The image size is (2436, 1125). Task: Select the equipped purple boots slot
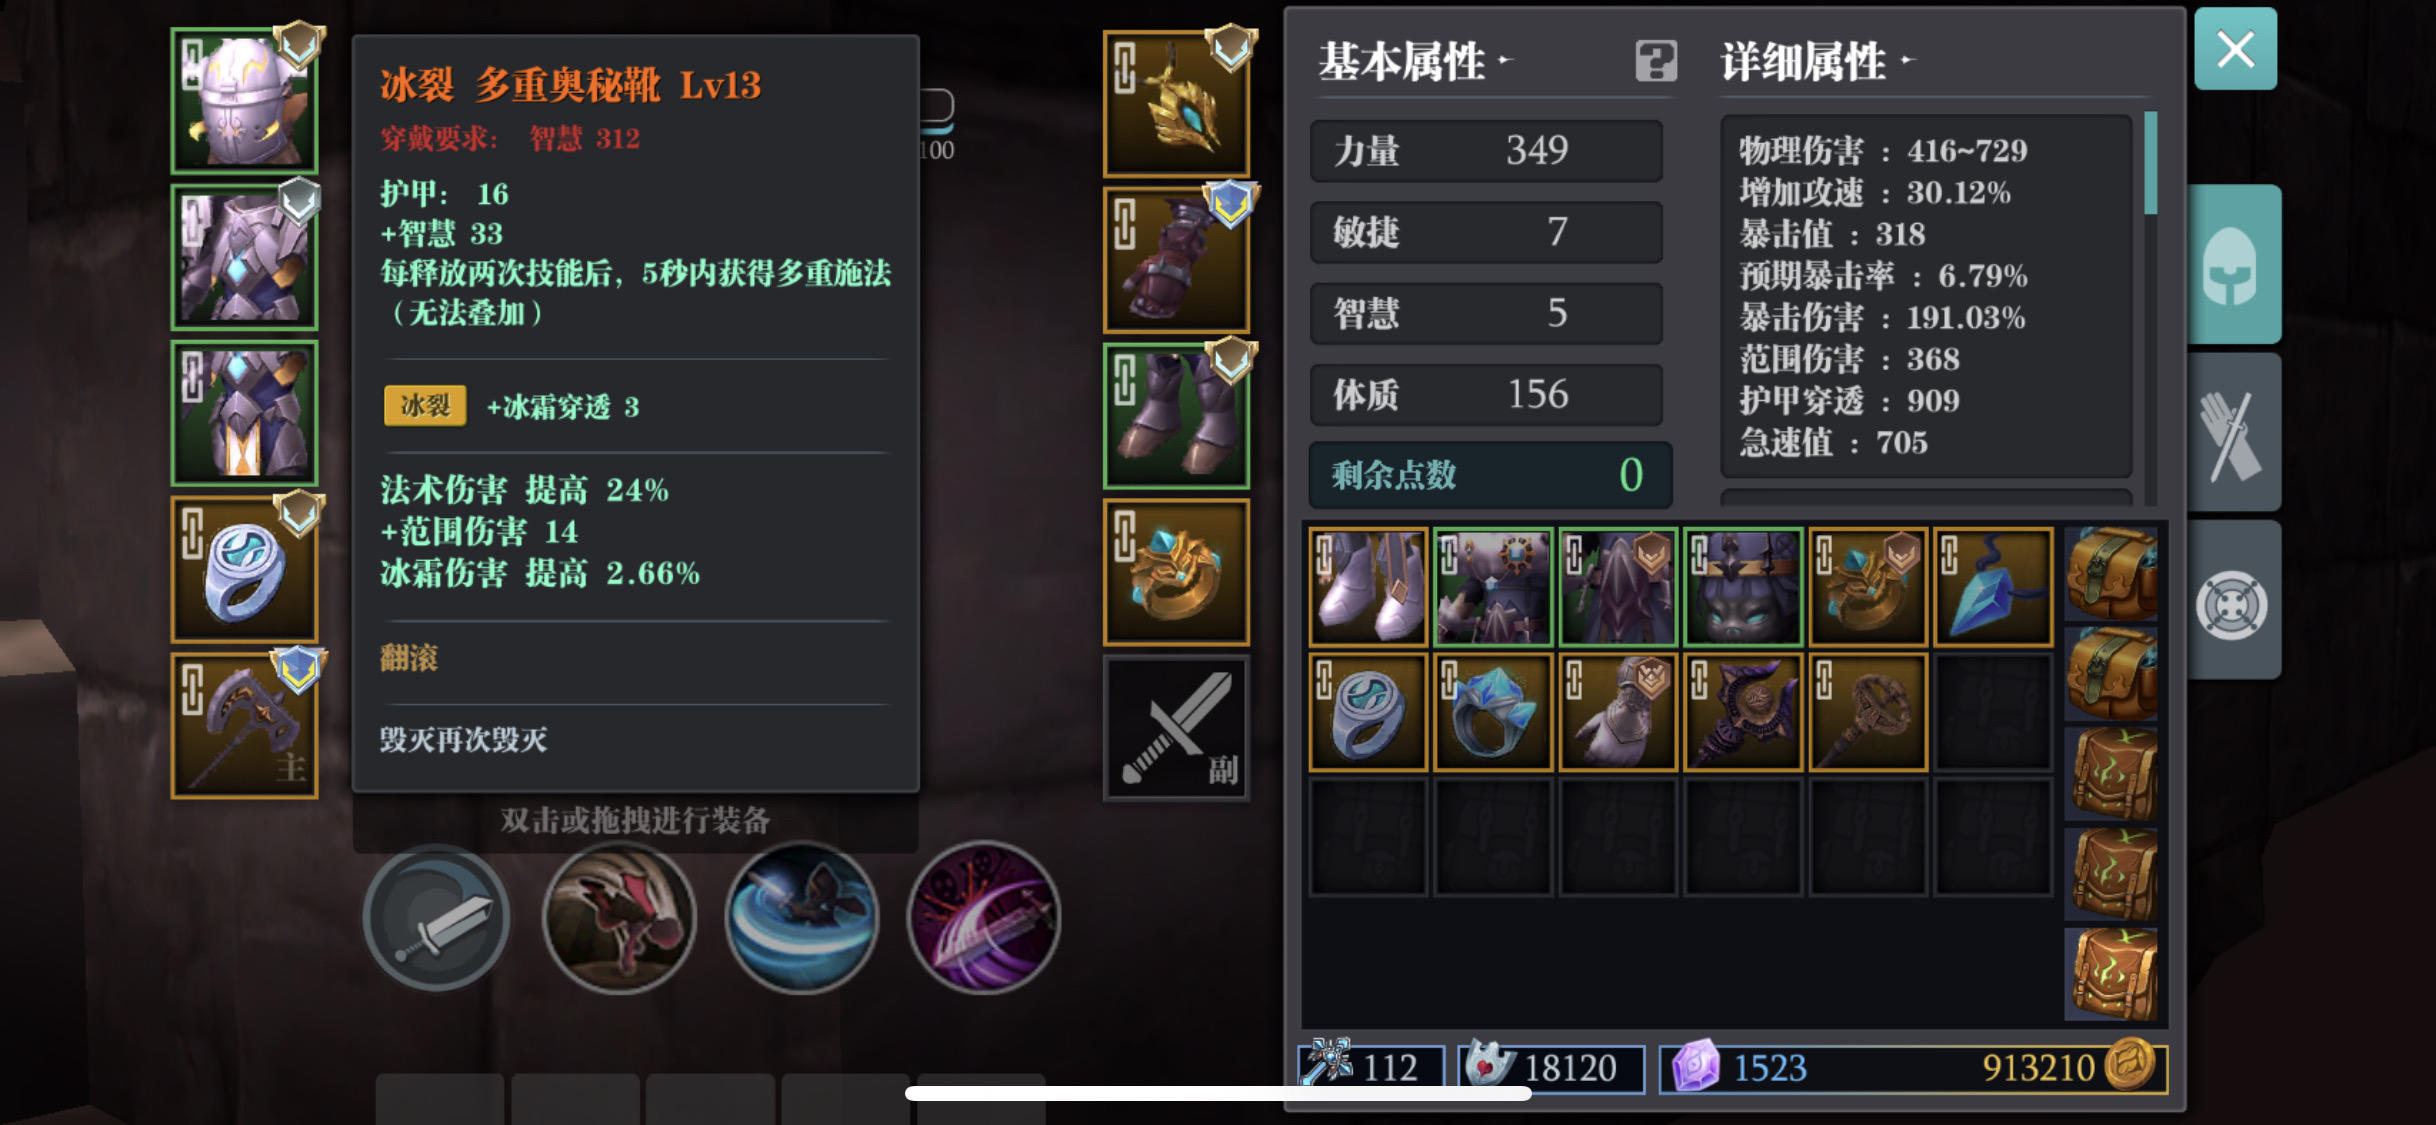coord(1176,415)
